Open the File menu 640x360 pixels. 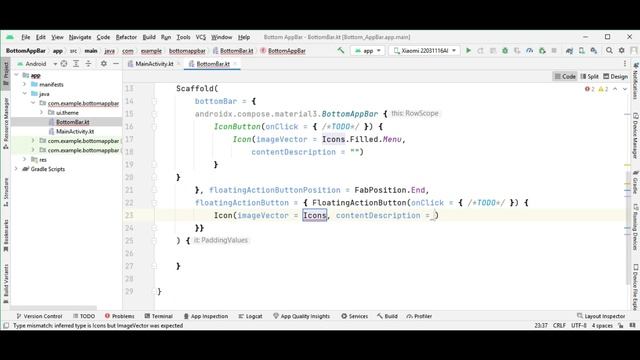tap(26, 37)
